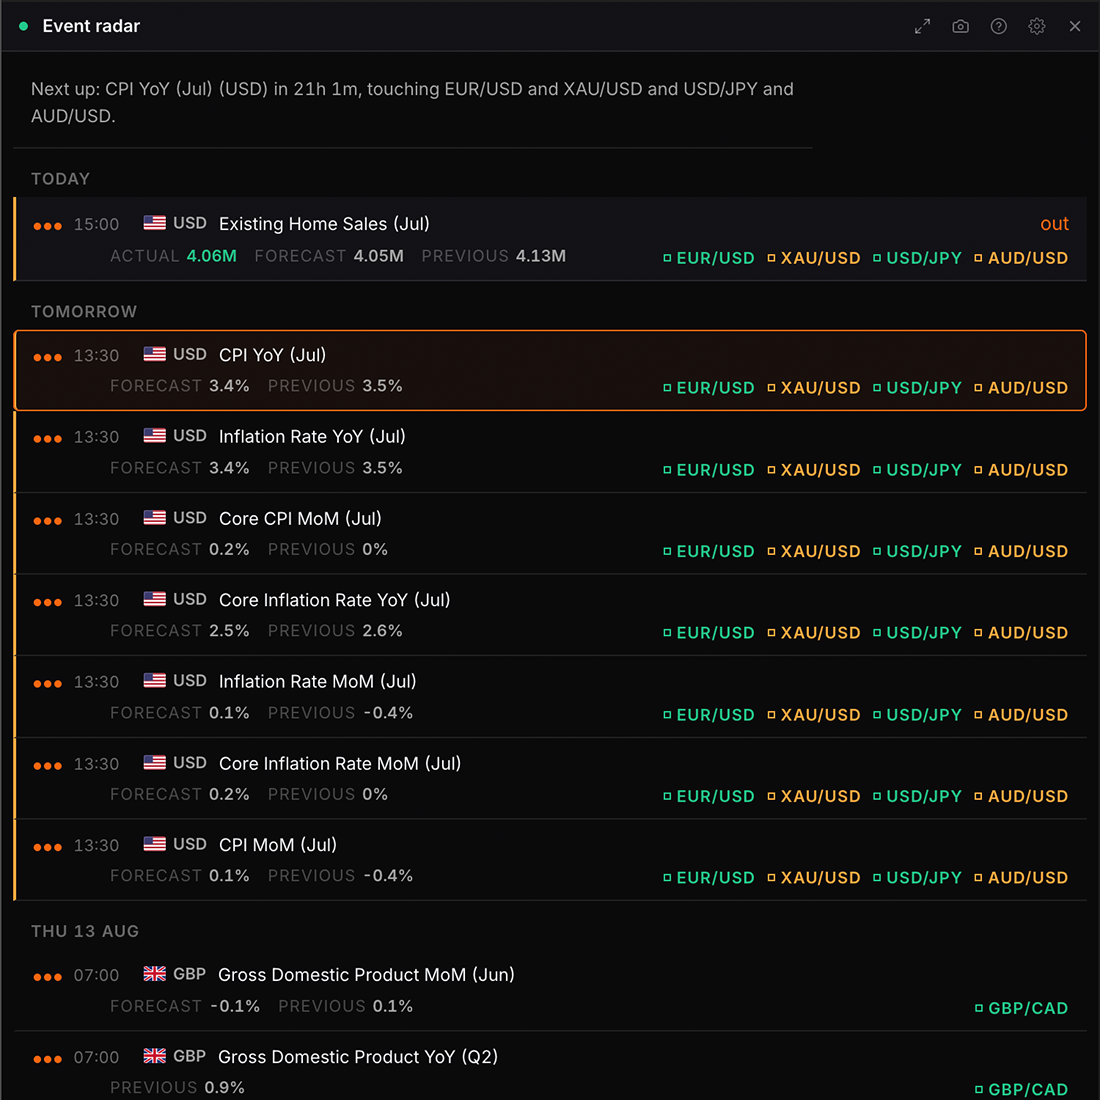Open USD/JPY tag on Inflation Rate YoY row

click(x=917, y=470)
